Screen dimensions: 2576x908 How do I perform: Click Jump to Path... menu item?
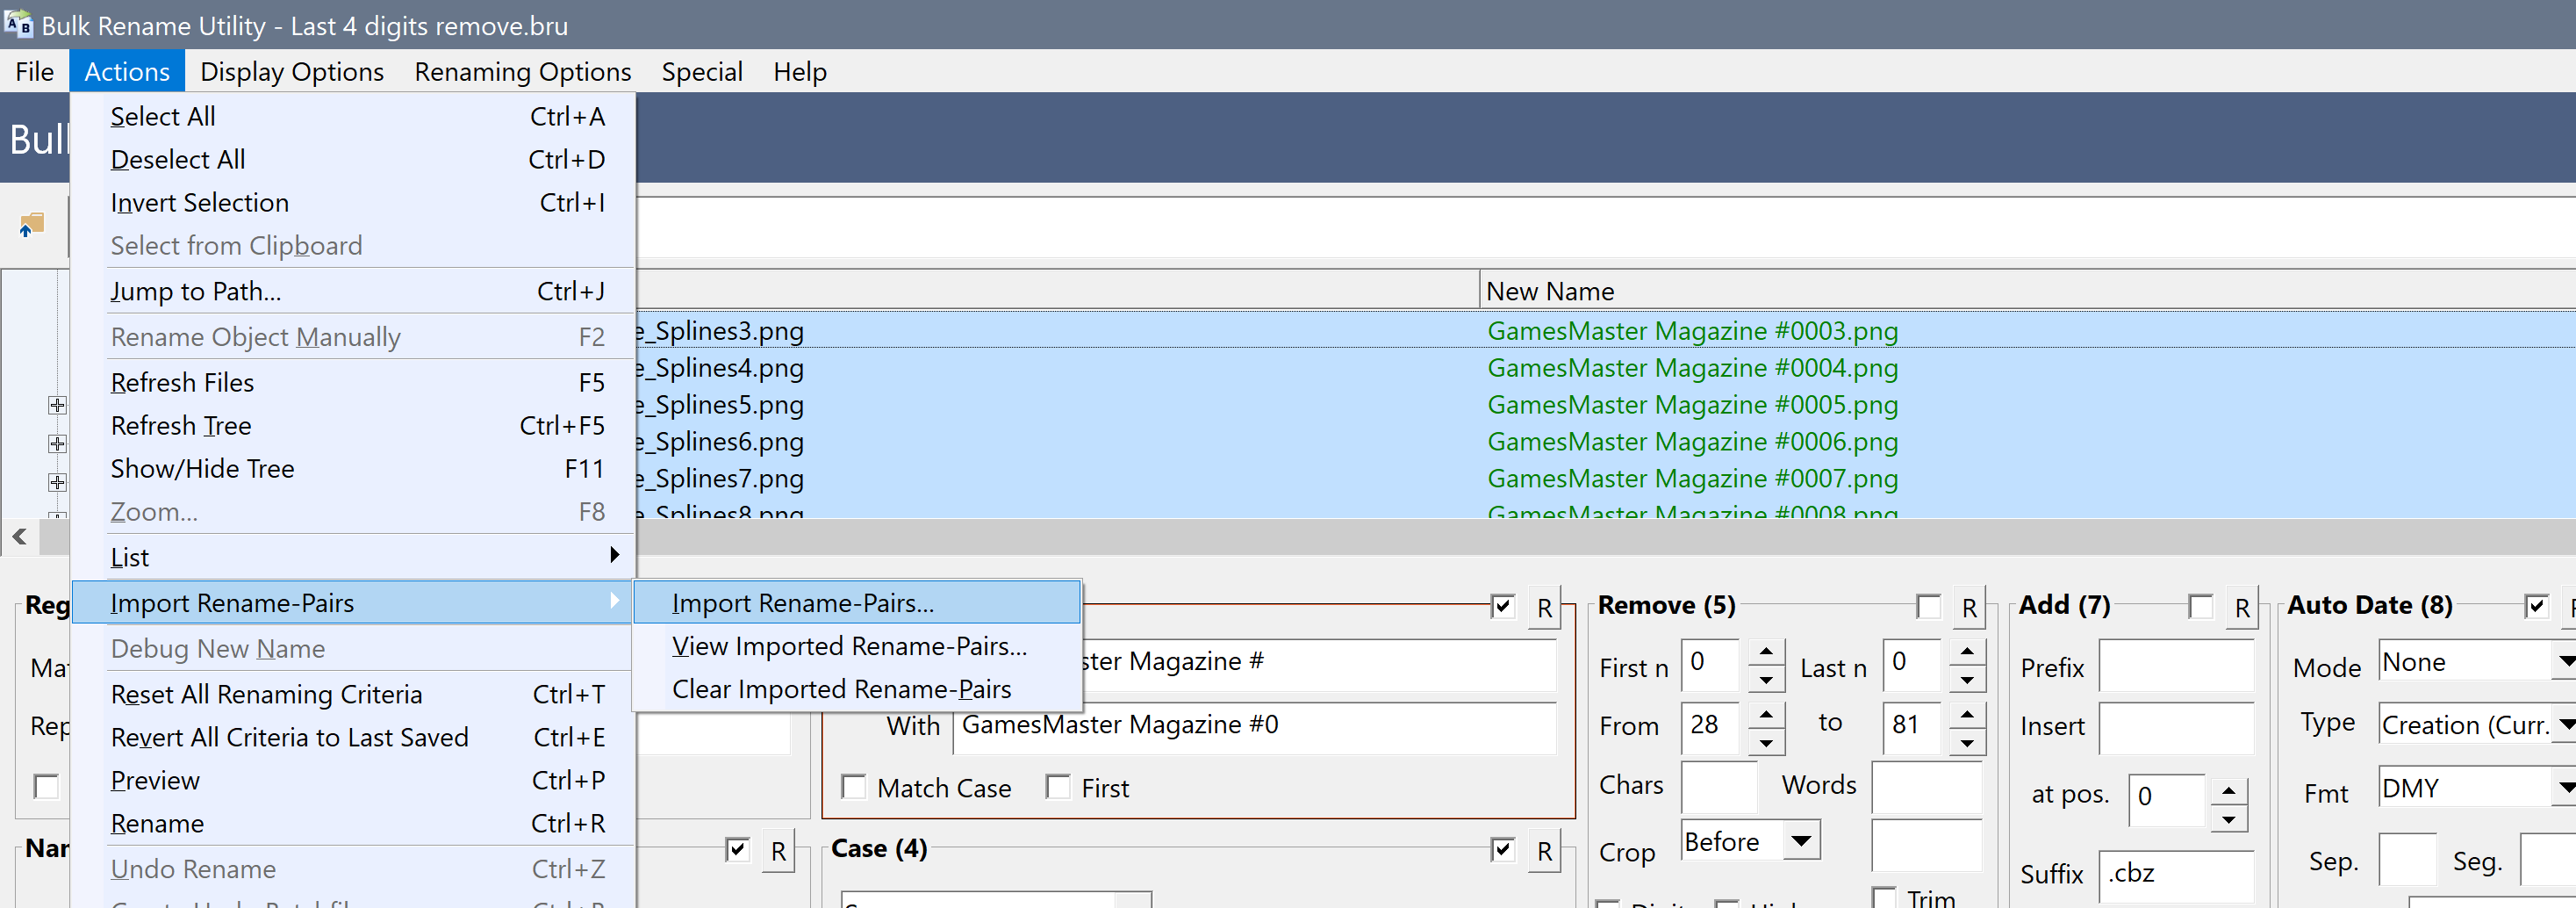coord(354,291)
